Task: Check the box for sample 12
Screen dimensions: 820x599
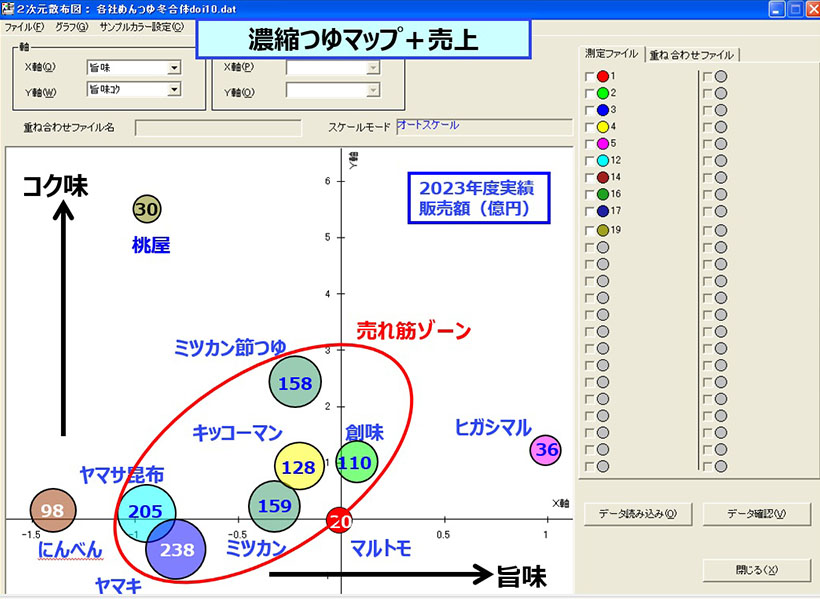Action: 588,160
